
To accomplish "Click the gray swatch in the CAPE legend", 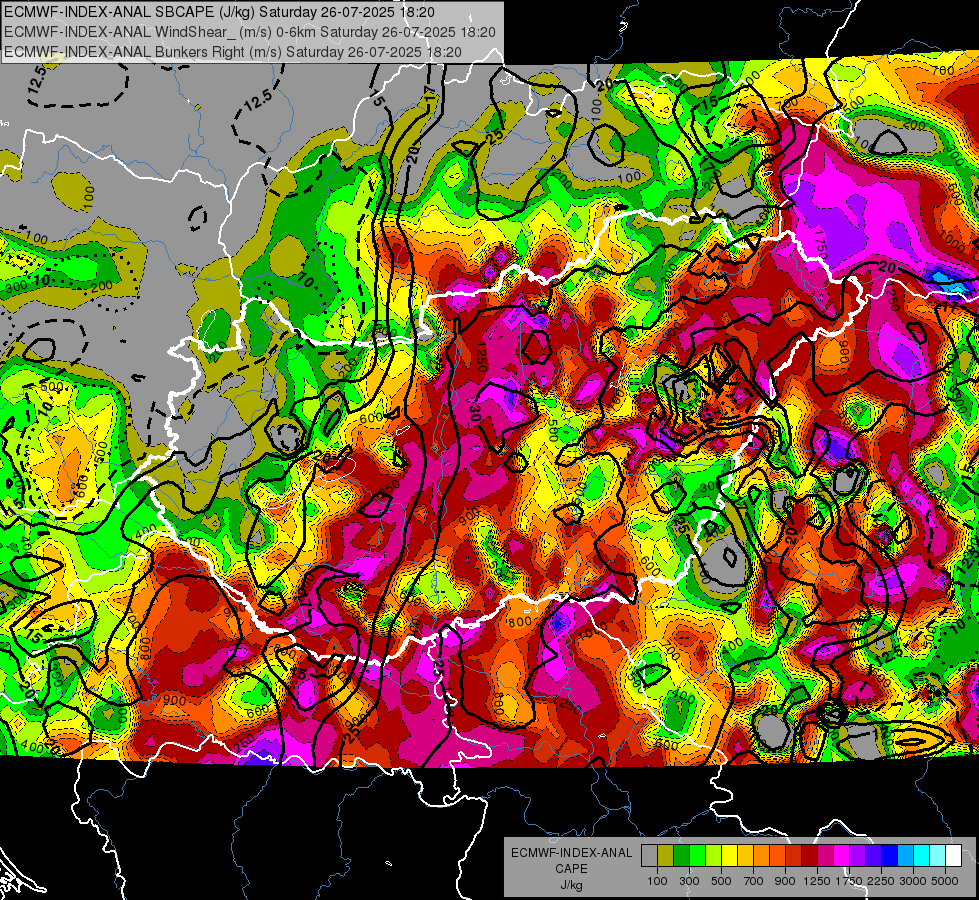I will click(x=649, y=856).
